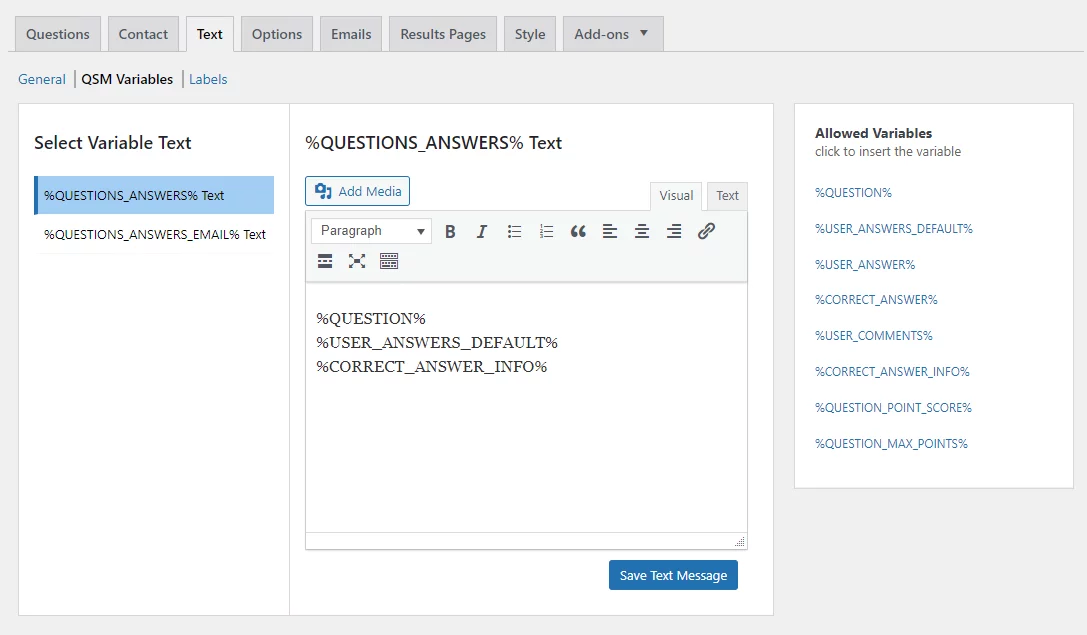Open the General sub-section link
1087x635 pixels.
coord(42,79)
